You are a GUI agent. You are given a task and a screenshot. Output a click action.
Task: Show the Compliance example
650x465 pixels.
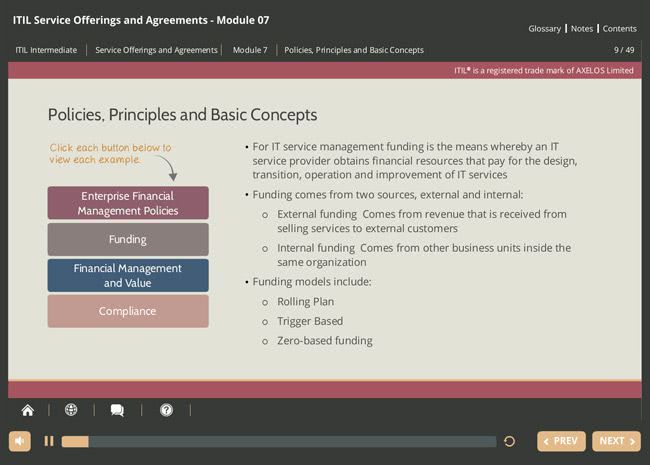click(128, 311)
